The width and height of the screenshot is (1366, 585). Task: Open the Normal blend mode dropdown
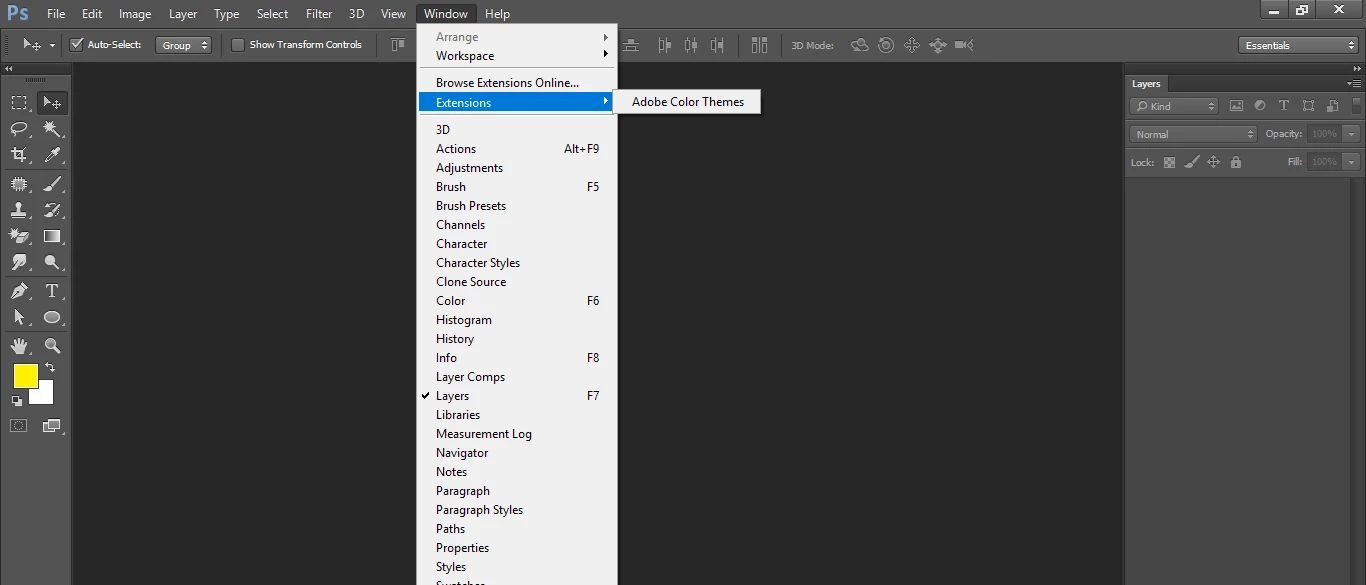coord(1193,134)
